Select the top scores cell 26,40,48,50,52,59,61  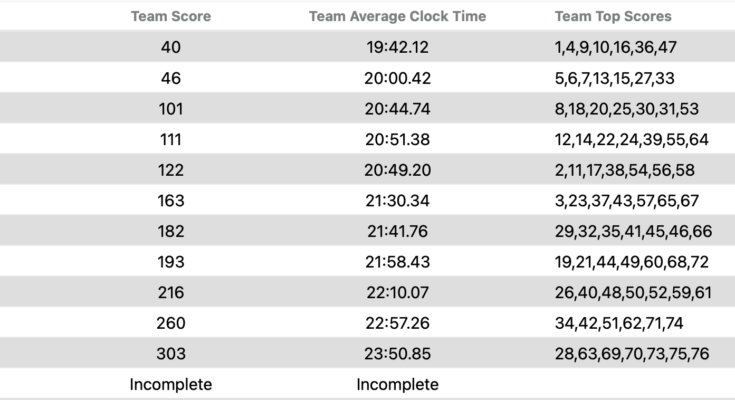tap(632, 292)
